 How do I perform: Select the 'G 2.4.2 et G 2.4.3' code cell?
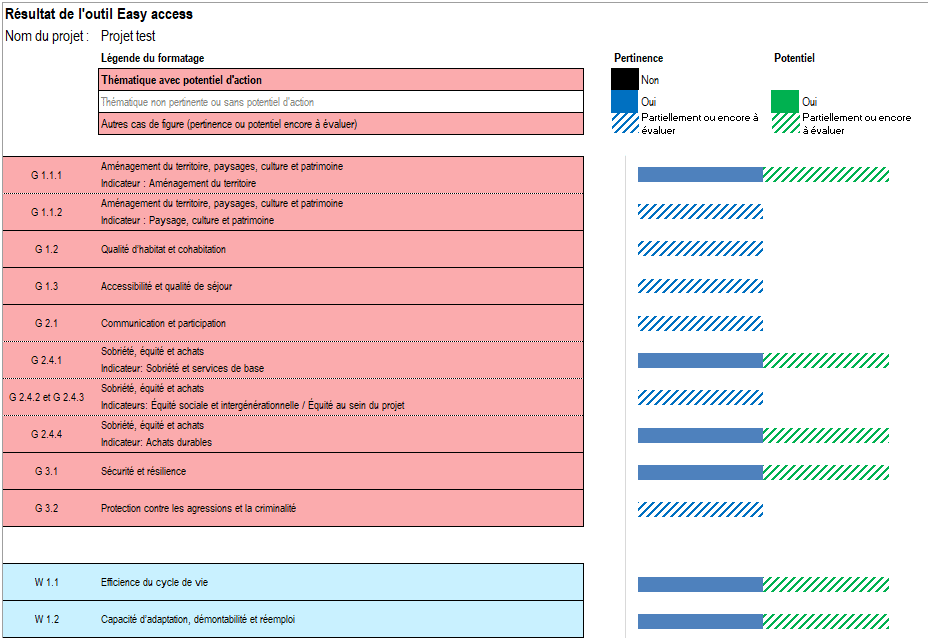pos(47,397)
